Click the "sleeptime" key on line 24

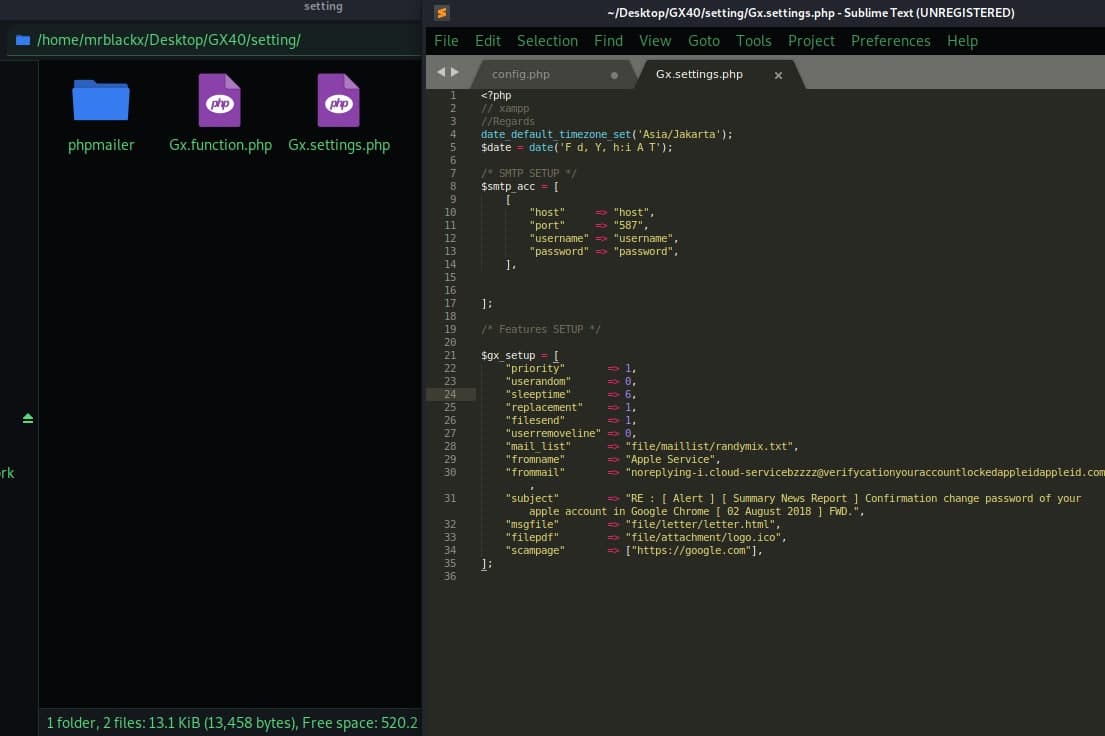[538, 394]
